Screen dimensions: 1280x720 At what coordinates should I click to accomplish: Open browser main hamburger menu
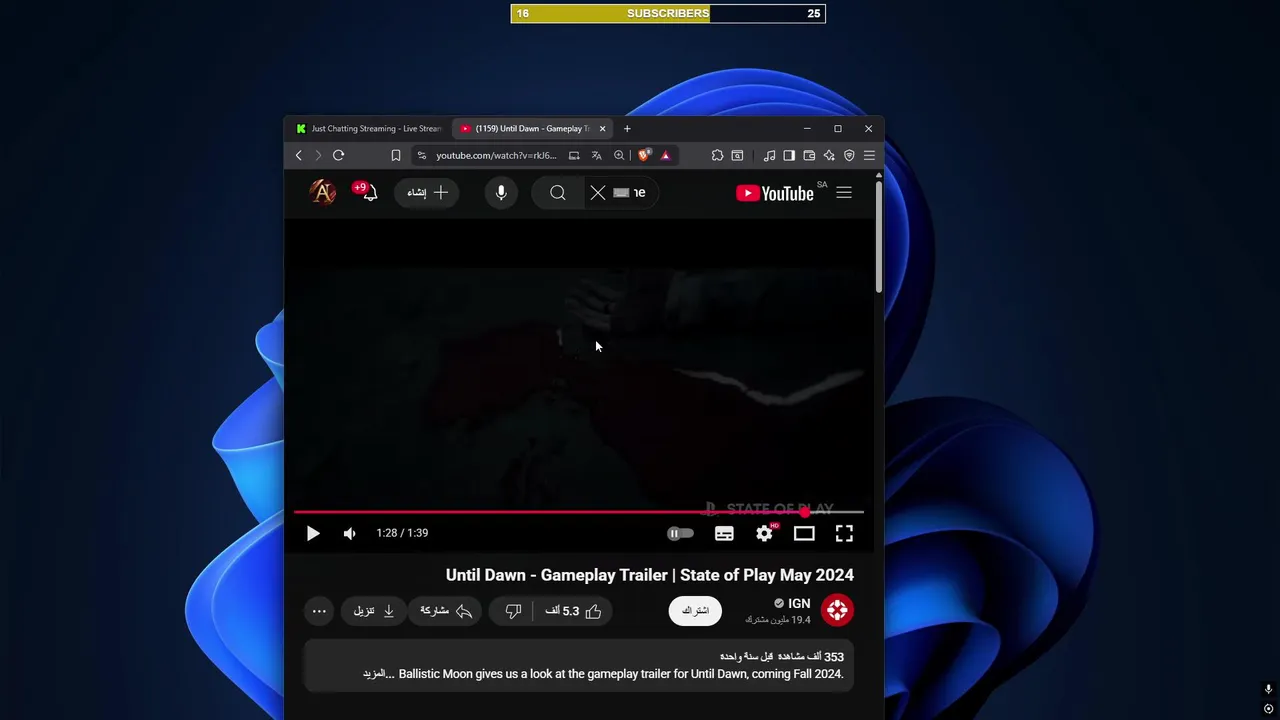point(869,155)
